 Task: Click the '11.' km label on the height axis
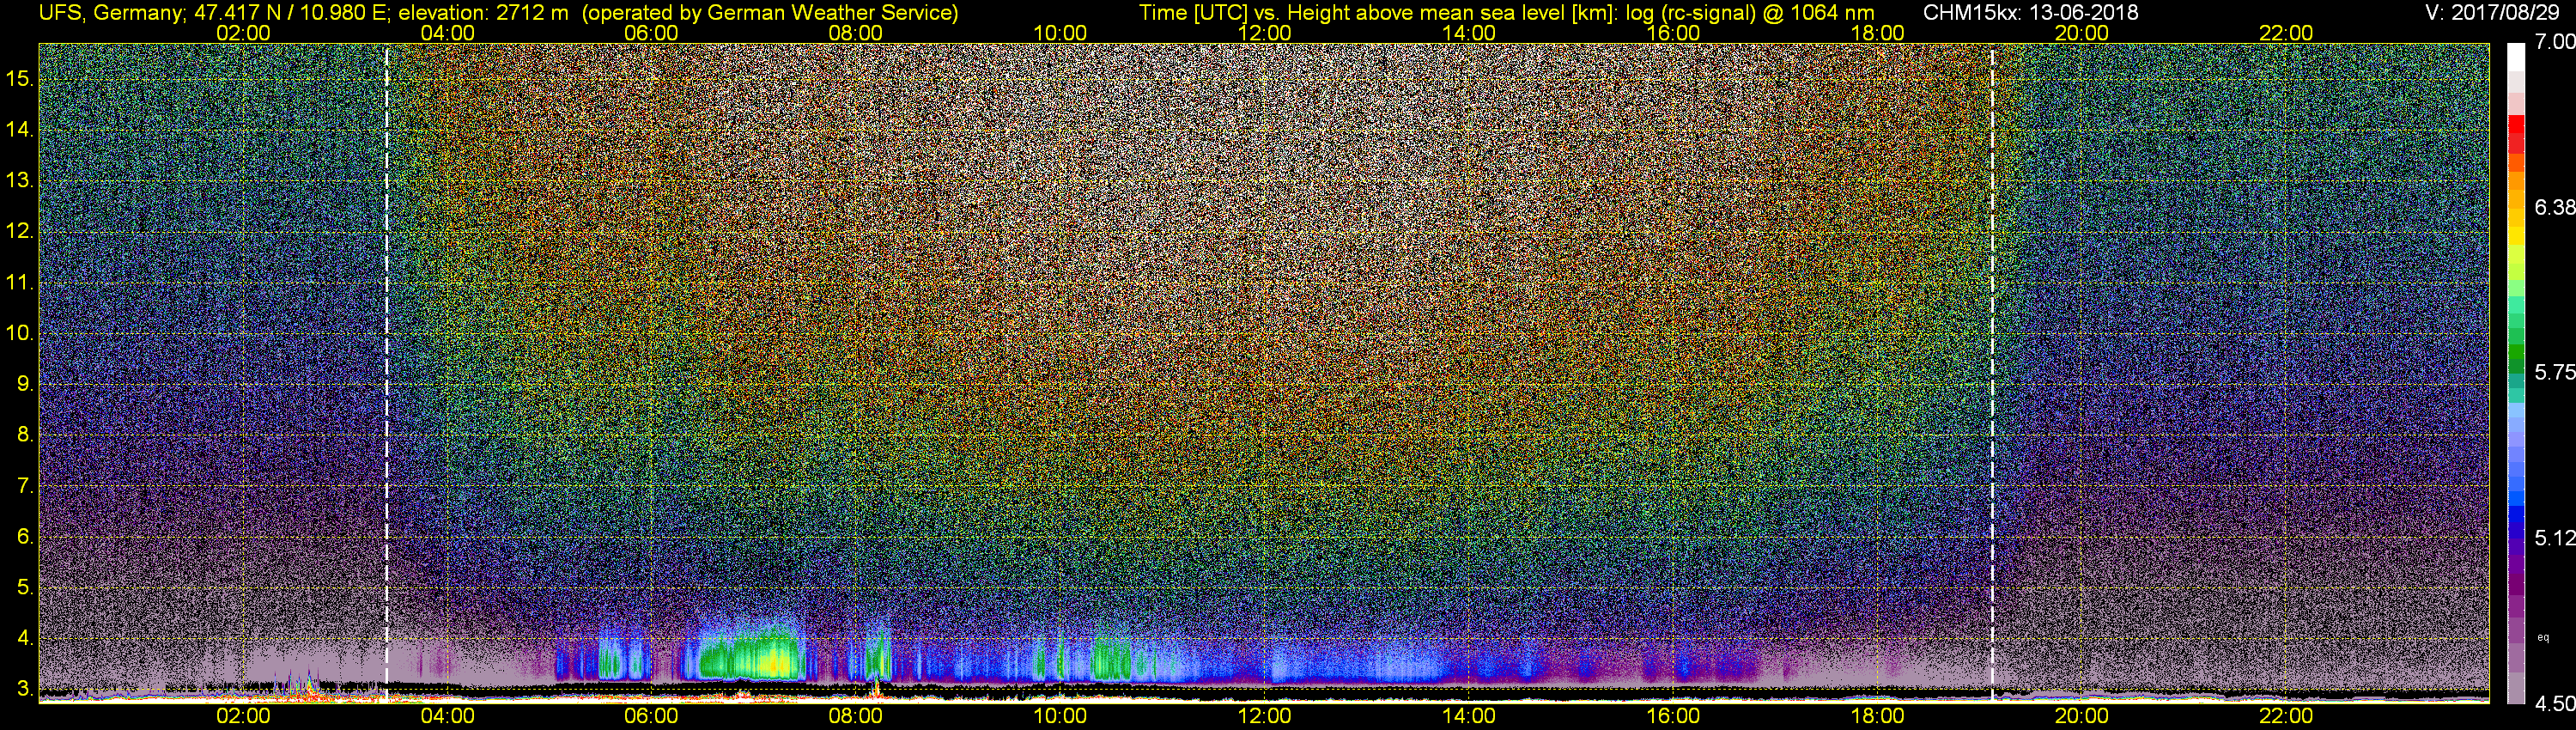click(x=20, y=282)
